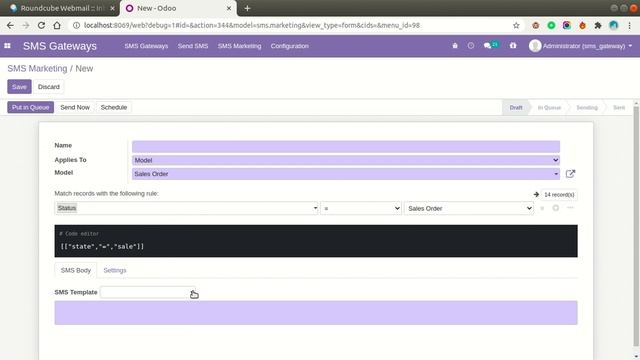Open the Applies To dropdown
Viewport: 640px width, 360px height.
(x=346, y=160)
